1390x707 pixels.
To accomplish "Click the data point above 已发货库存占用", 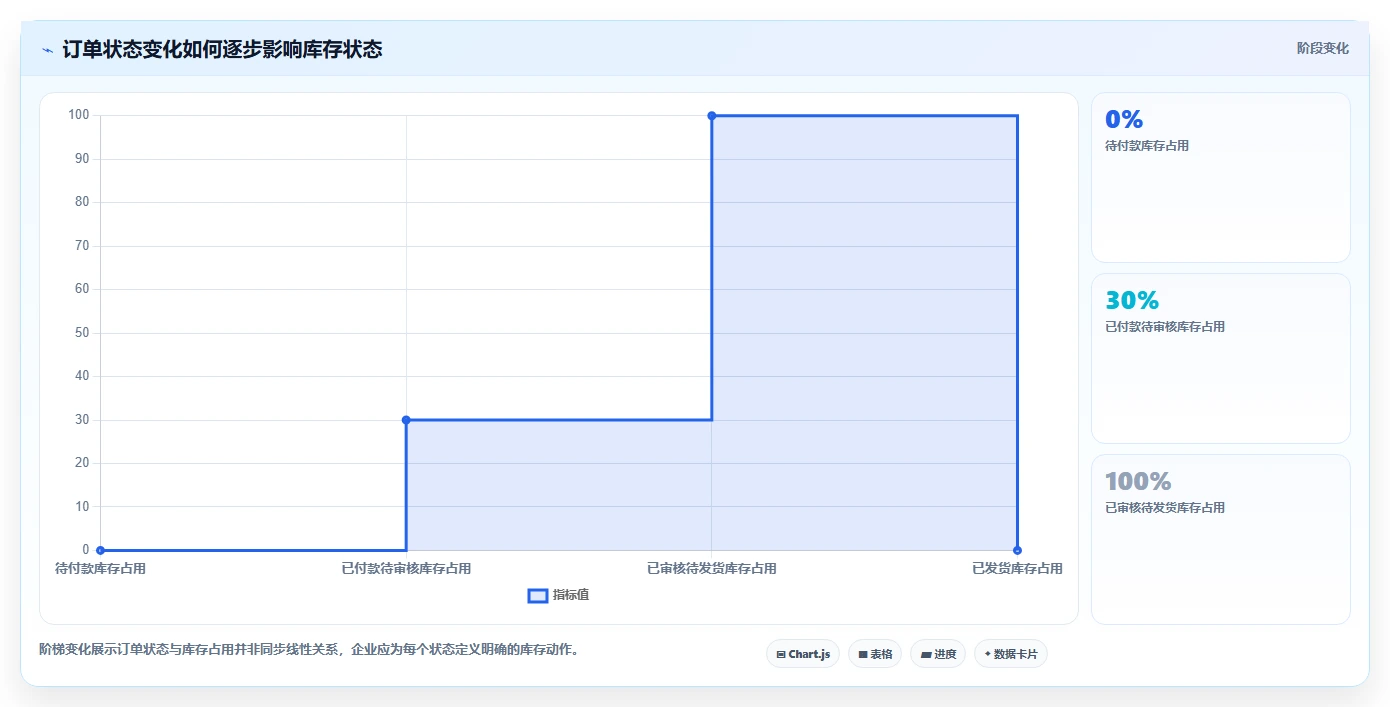I will pyautogui.click(x=1017, y=550).
